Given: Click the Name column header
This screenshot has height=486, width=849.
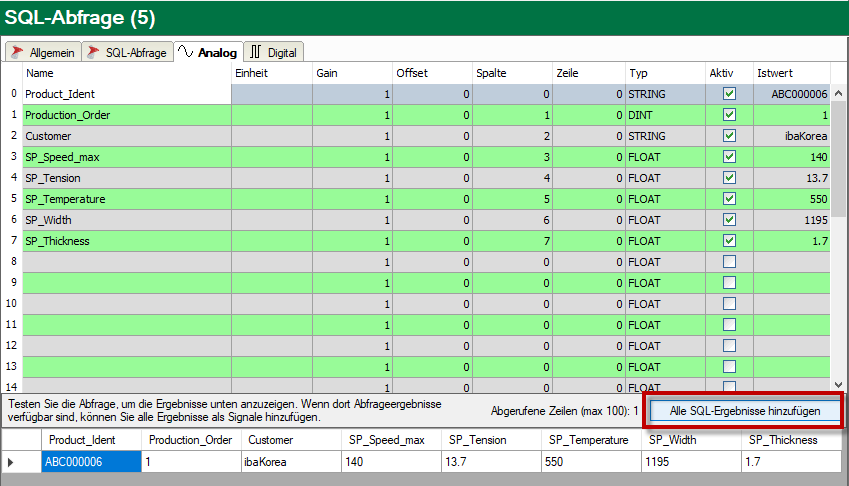Looking at the screenshot, I should click(x=127, y=73).
